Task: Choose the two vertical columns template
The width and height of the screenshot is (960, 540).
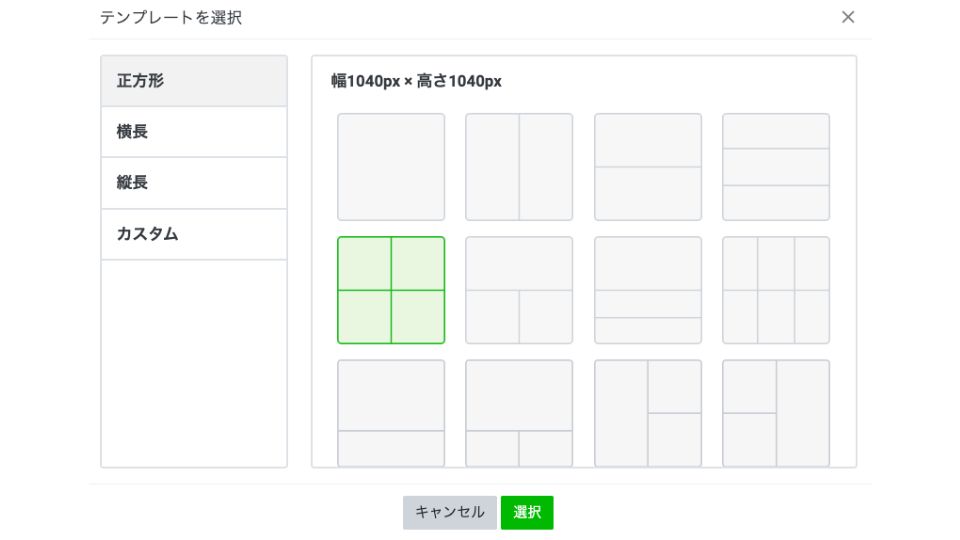Action: [519, 167]
